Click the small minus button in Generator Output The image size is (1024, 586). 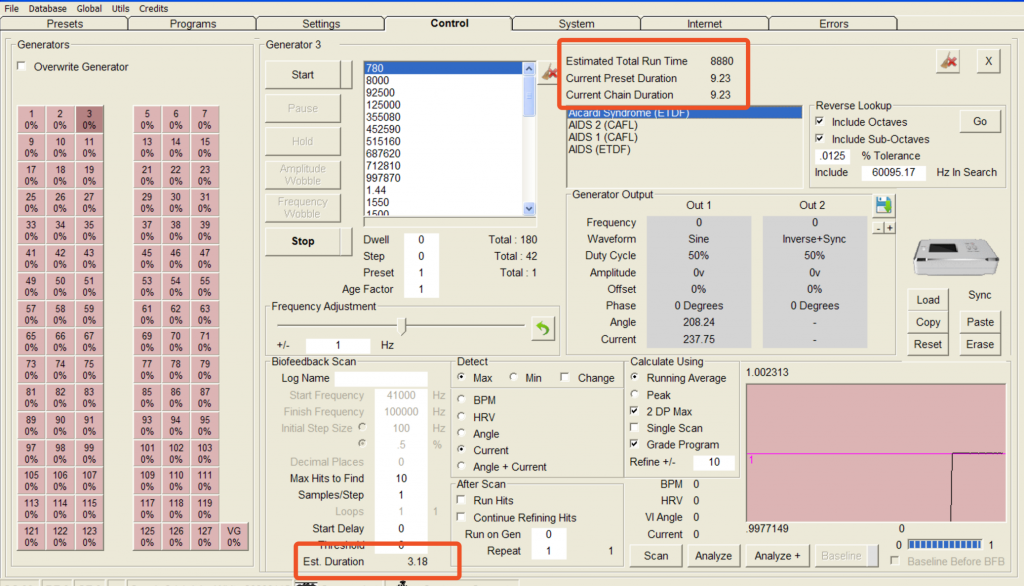click(x=878, y=228)
